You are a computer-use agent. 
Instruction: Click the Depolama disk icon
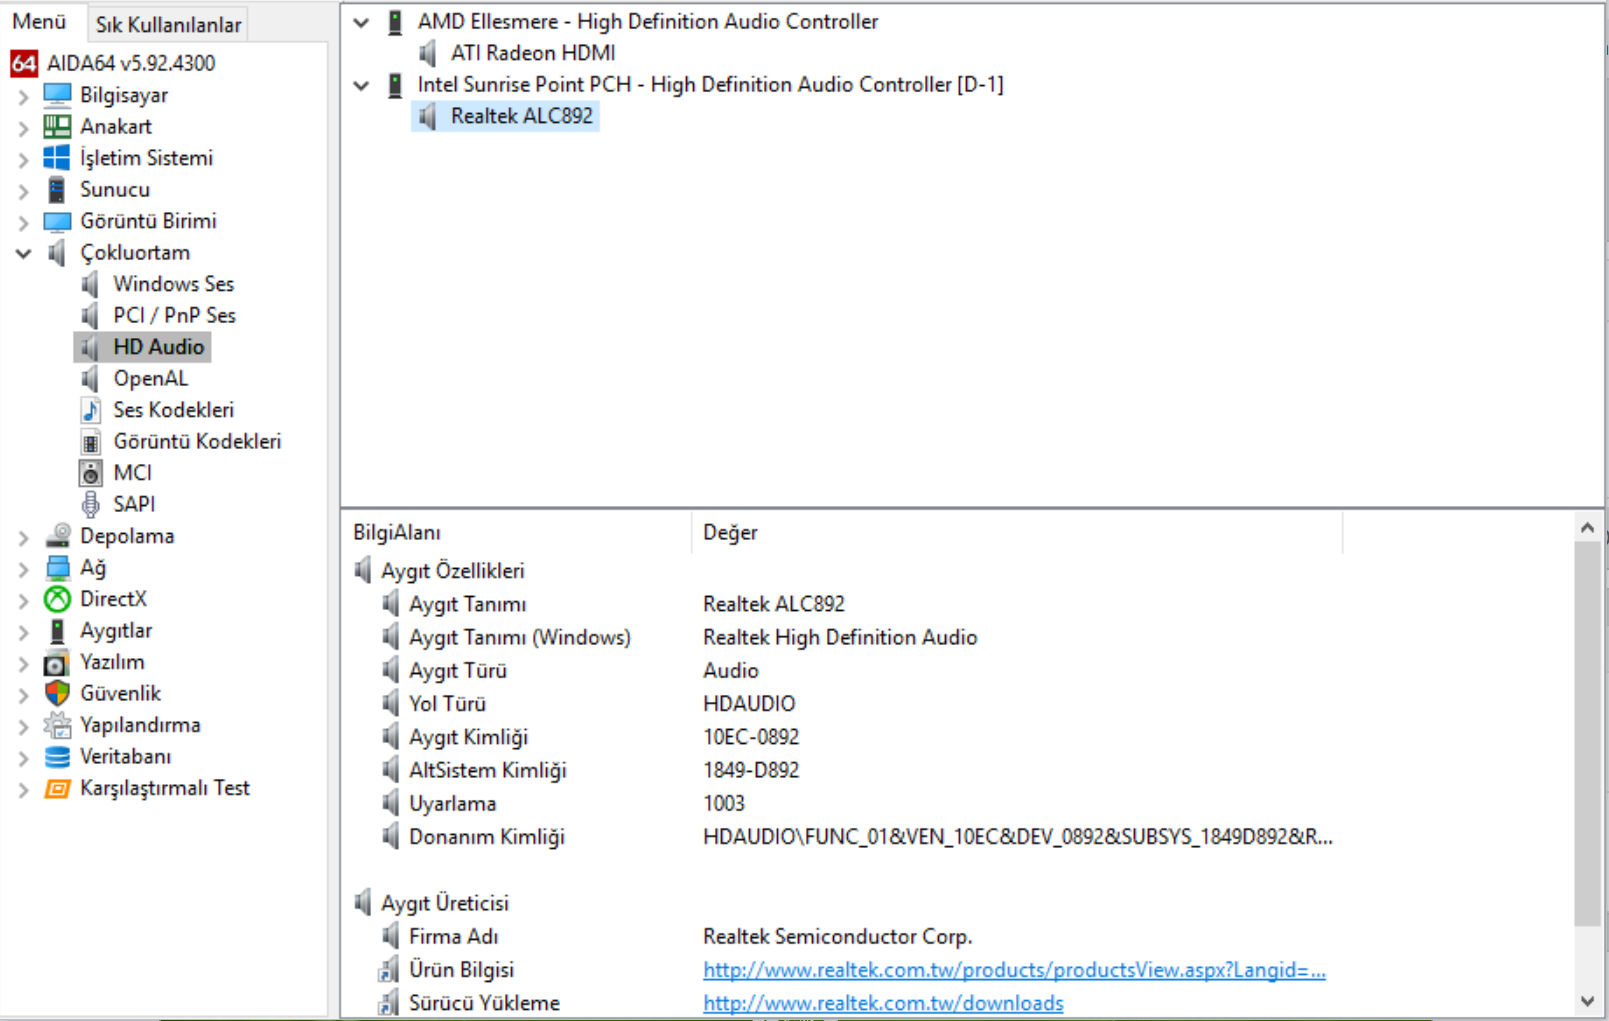(x=57, y=536)
